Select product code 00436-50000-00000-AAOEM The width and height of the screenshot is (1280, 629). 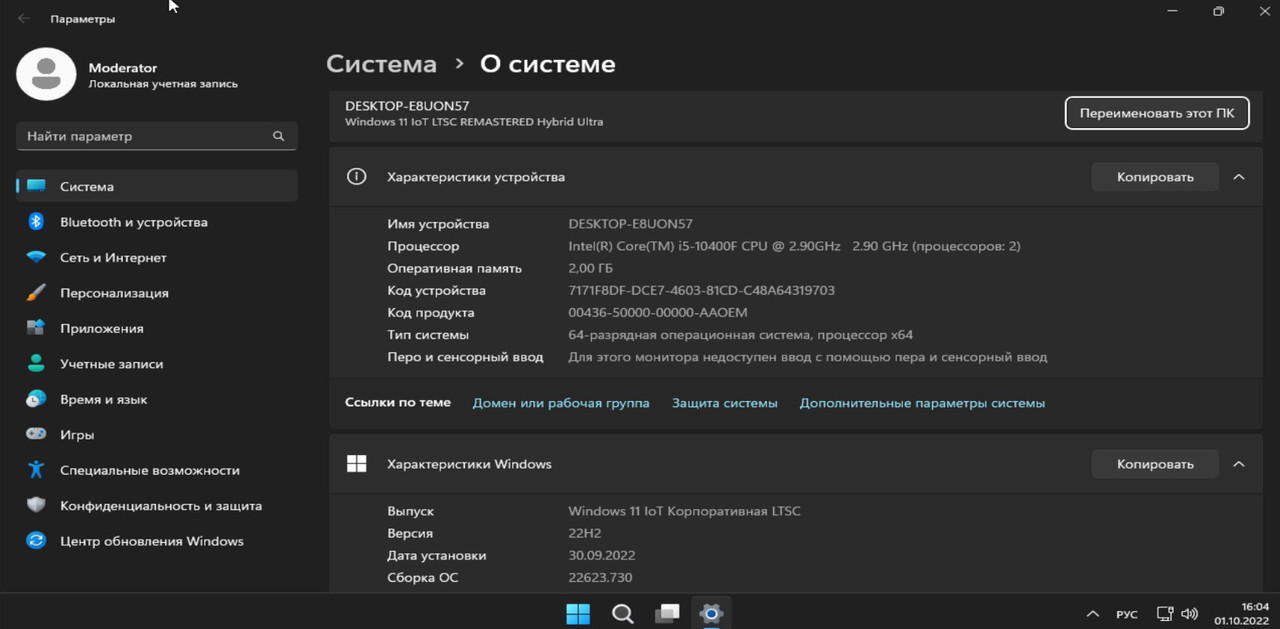pyautogui.click(x=658, y=312)
